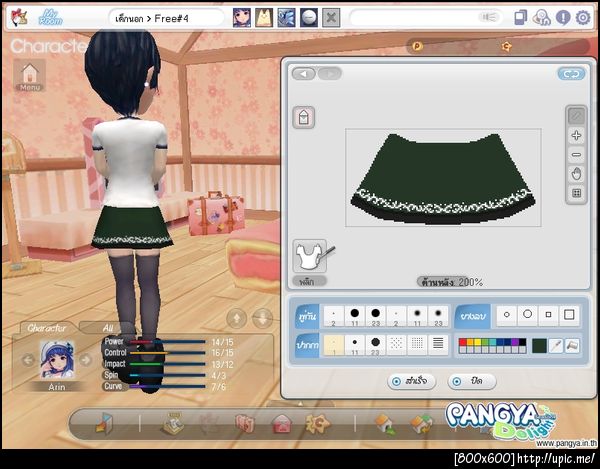The height and width of the screenshot is (469, 600).
Task: Click the small Thai label button under shirt icon
Action: (309, 282)
